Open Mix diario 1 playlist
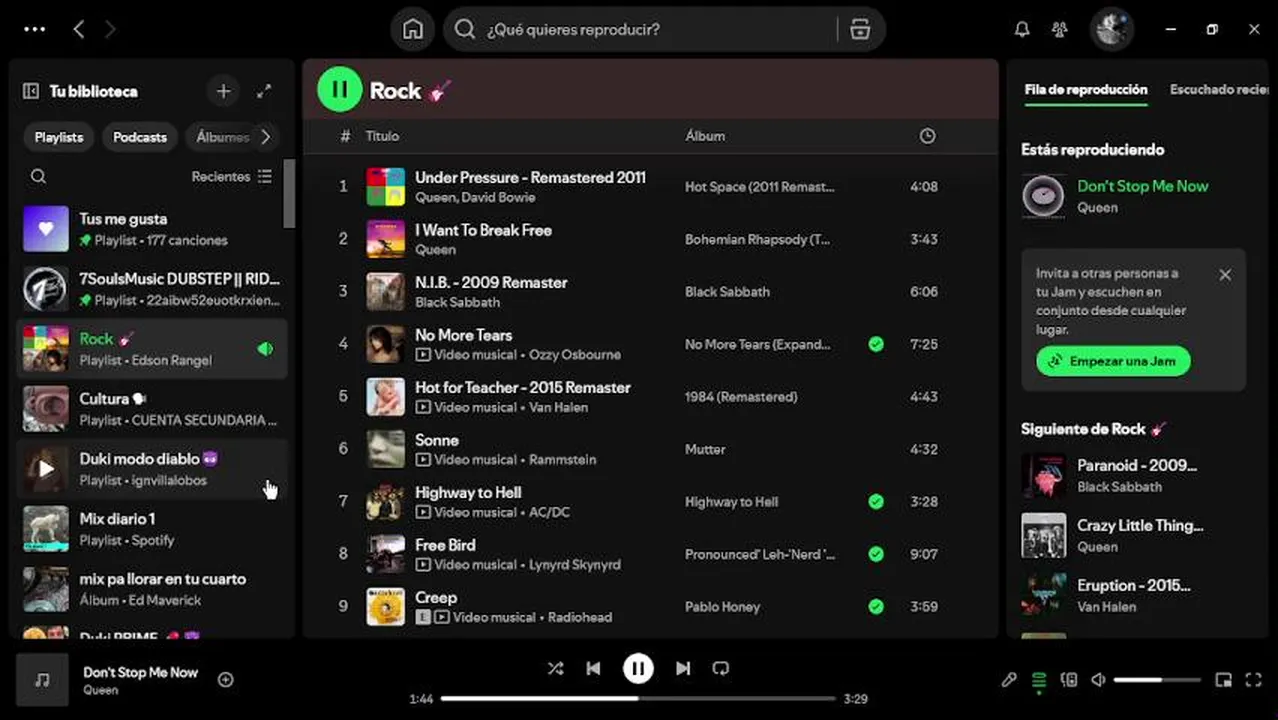Image resolution: width=1278 pixels, height=720 pixels. click(x=152, y=529)
